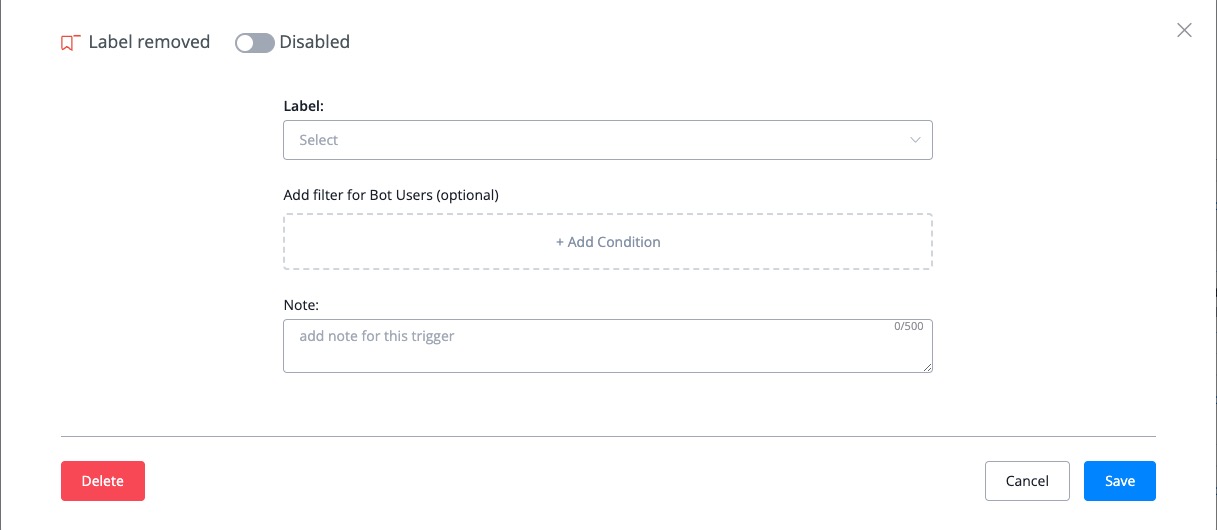Screen dimensions: 1217x530
Task: Click the Disabled status text beside the switch
Action: pos(314,42)
